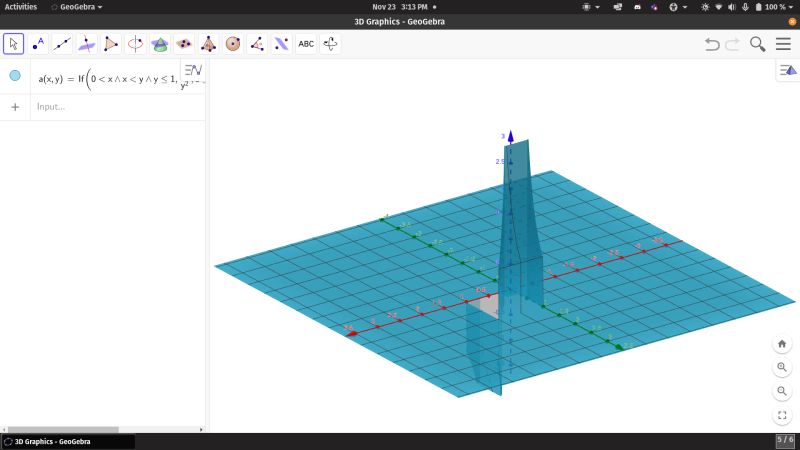Open the clock and calendar panel

point(400,7)
